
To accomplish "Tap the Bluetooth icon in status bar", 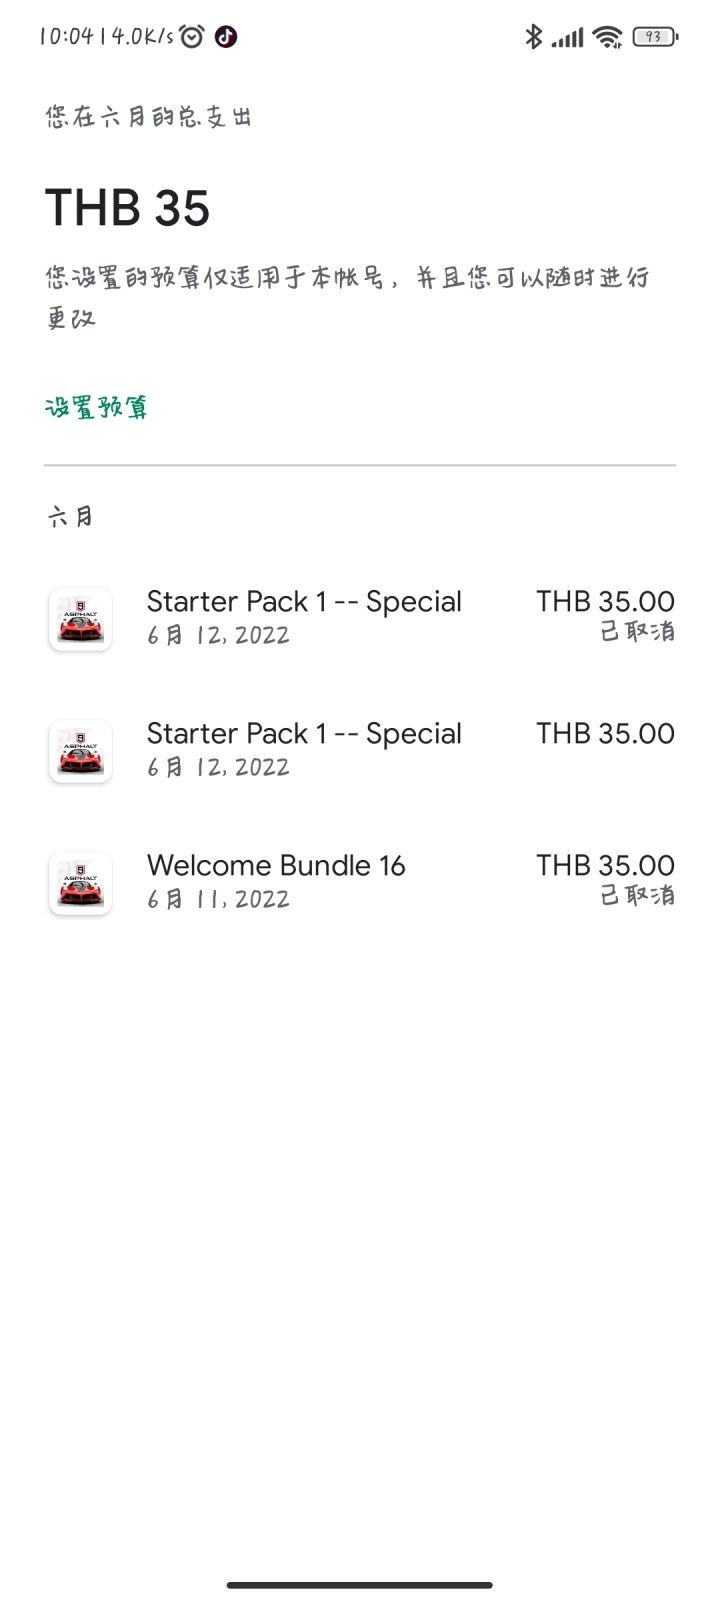I will point(533,37).
